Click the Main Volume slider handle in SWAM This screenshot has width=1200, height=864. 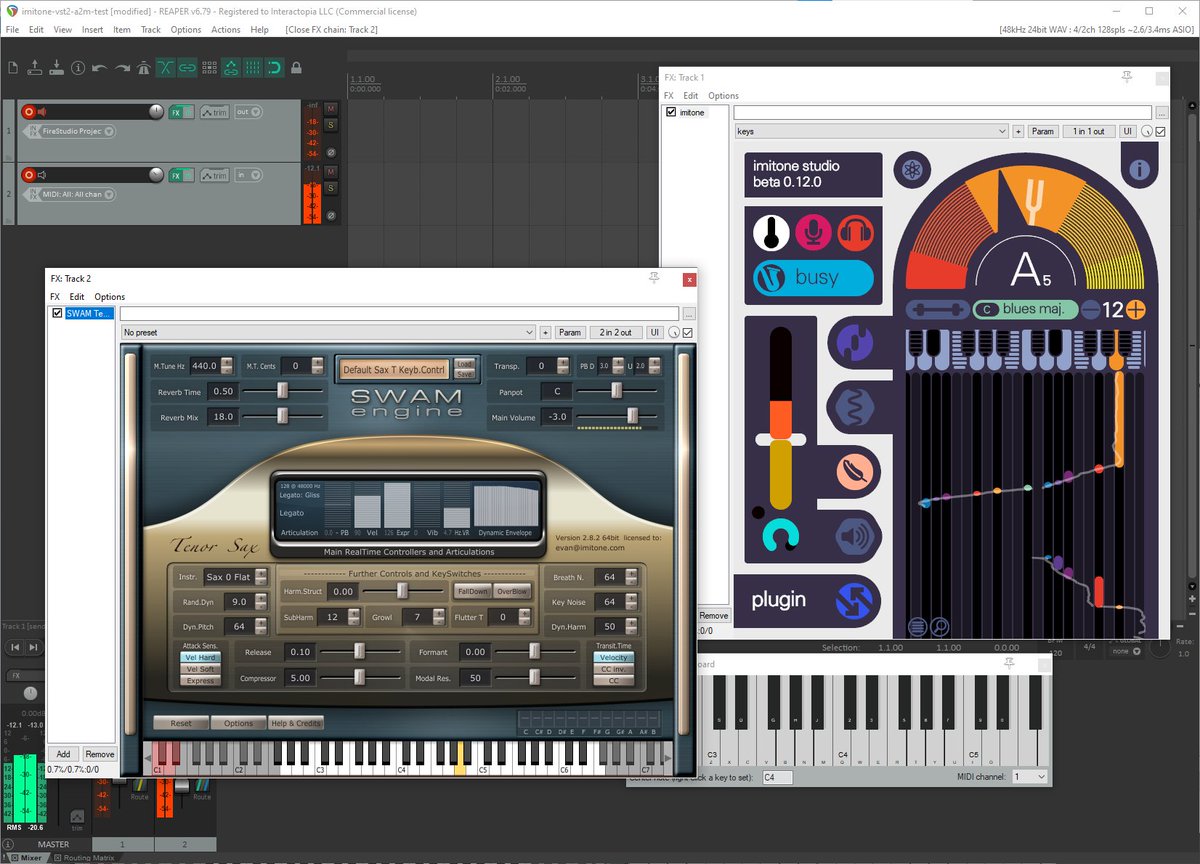[632, 416]
